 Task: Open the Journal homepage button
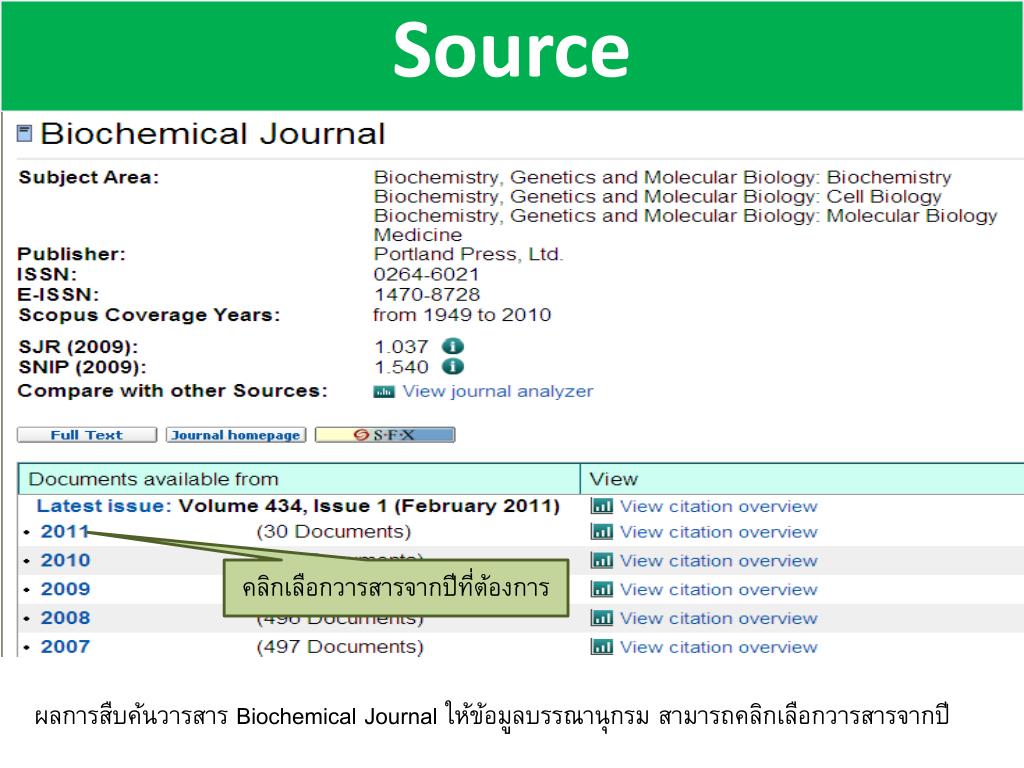coord(236,435)
